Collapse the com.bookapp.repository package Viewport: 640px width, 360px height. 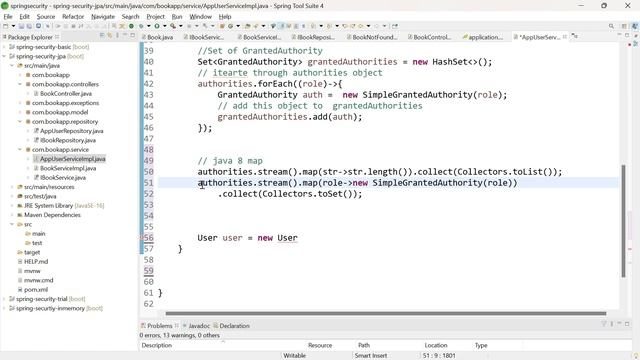[20, 122]
